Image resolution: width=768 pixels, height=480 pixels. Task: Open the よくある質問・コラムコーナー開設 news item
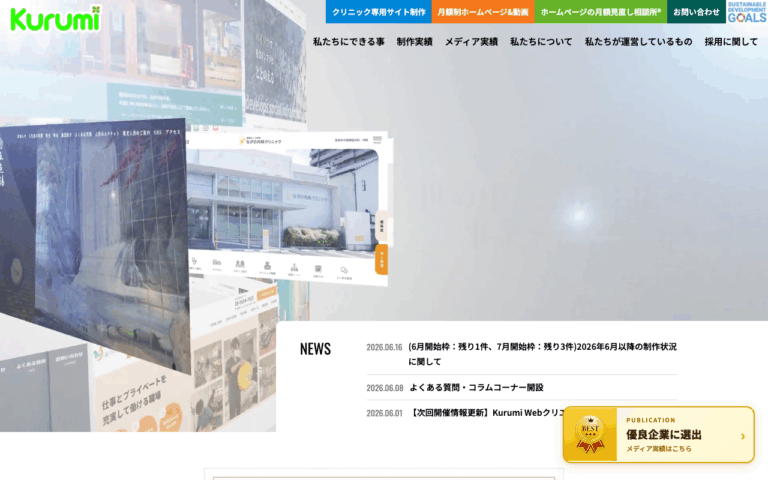476,387
